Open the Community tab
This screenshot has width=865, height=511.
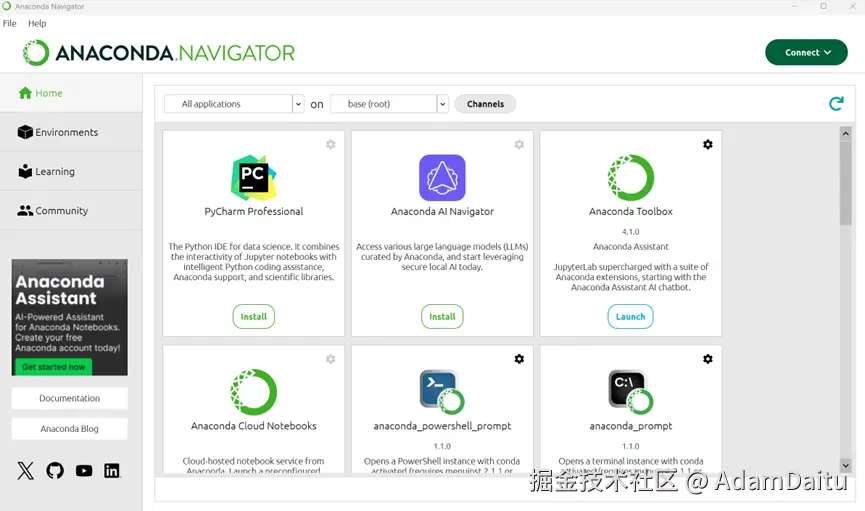(x=71, y=211)
